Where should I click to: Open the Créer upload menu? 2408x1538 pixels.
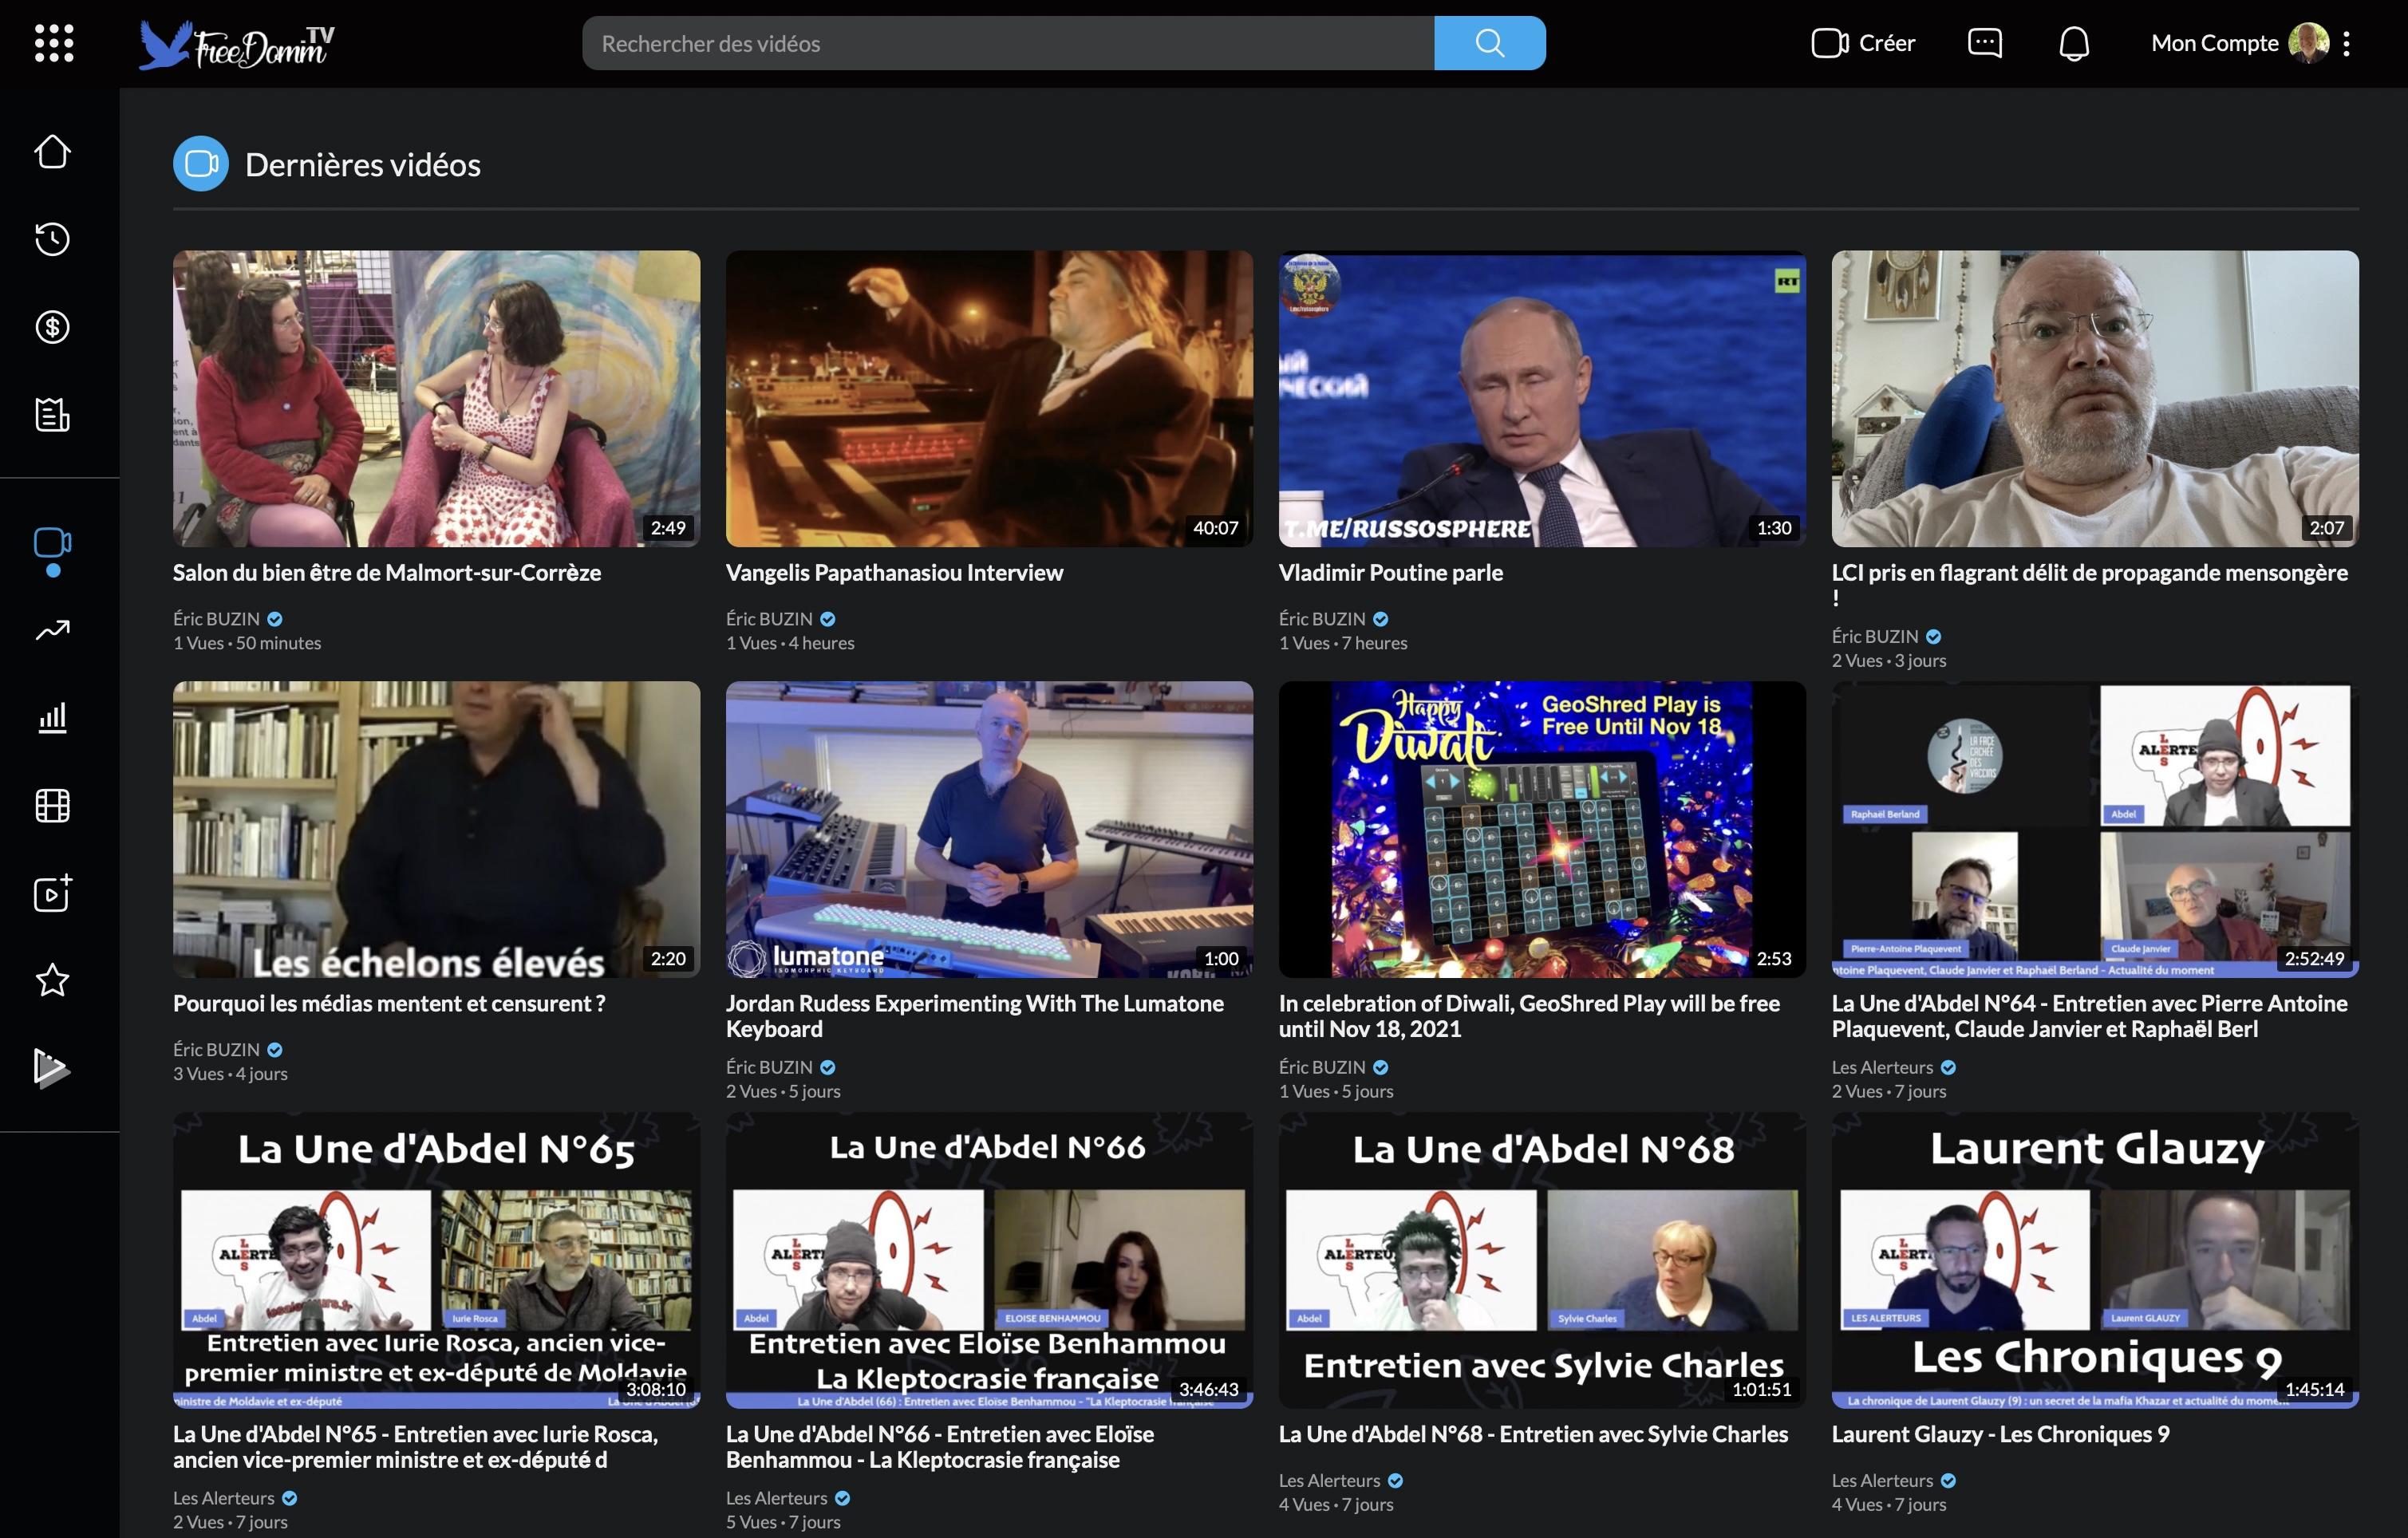1863,43
